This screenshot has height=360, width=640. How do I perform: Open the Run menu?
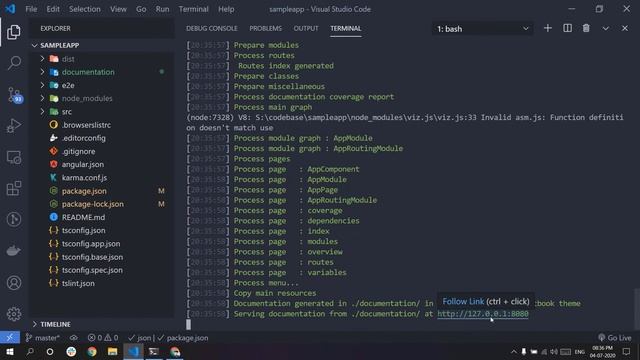pos(162,9)
